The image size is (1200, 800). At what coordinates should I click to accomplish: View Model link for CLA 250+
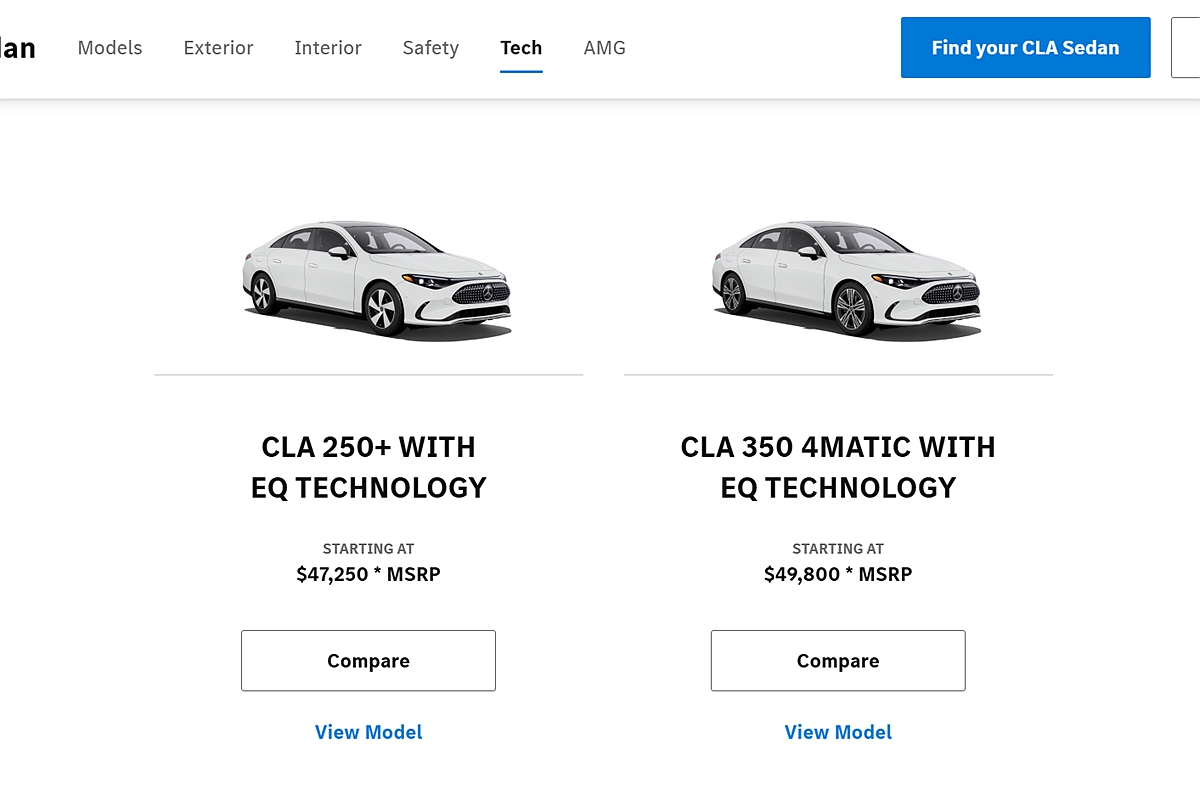368,732
